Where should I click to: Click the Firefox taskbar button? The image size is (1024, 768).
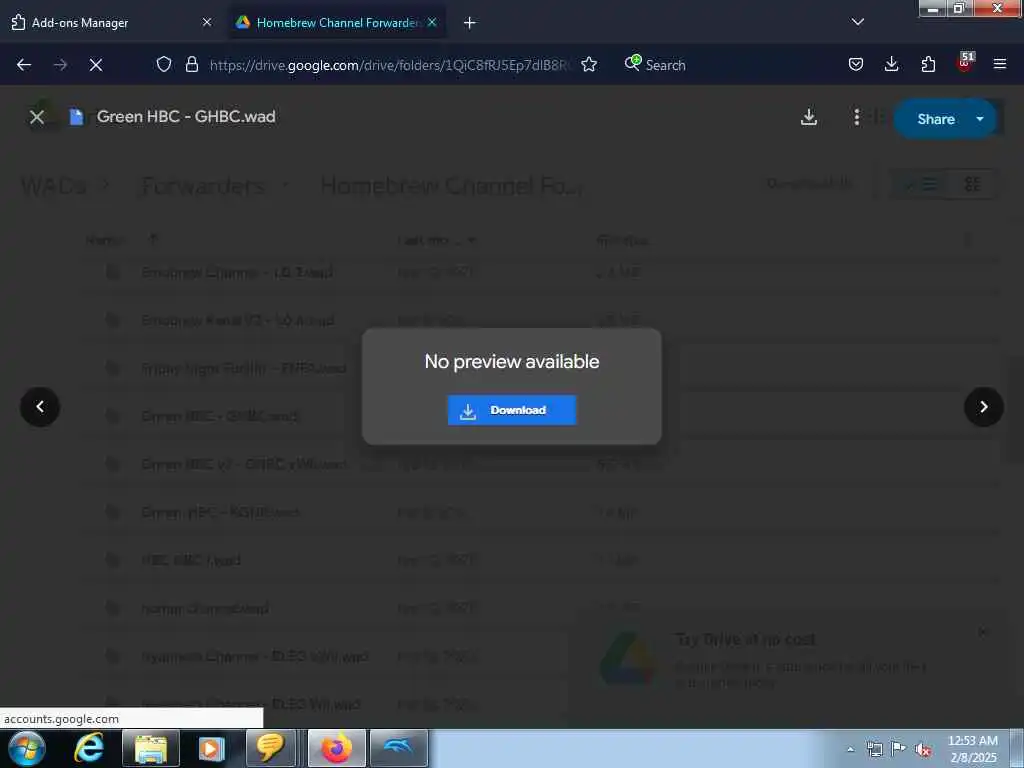337,748
